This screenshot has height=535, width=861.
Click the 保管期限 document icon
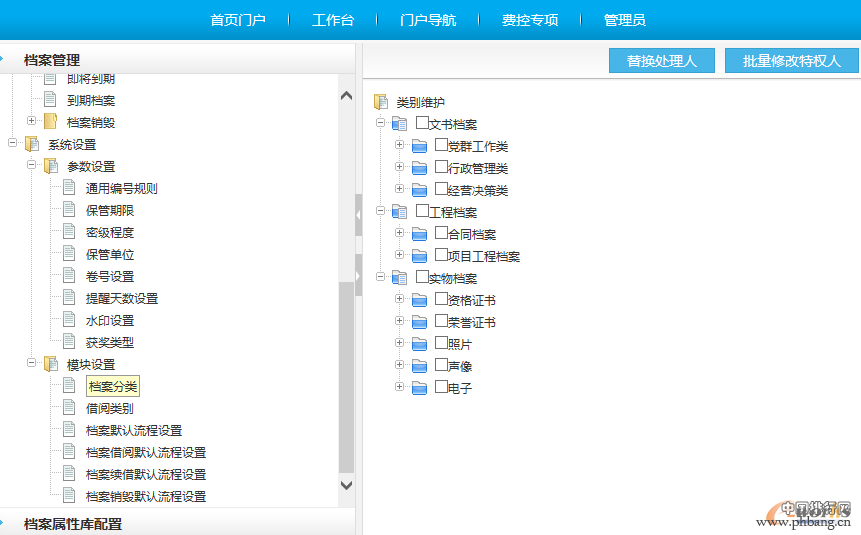click(x=69, y=210)
